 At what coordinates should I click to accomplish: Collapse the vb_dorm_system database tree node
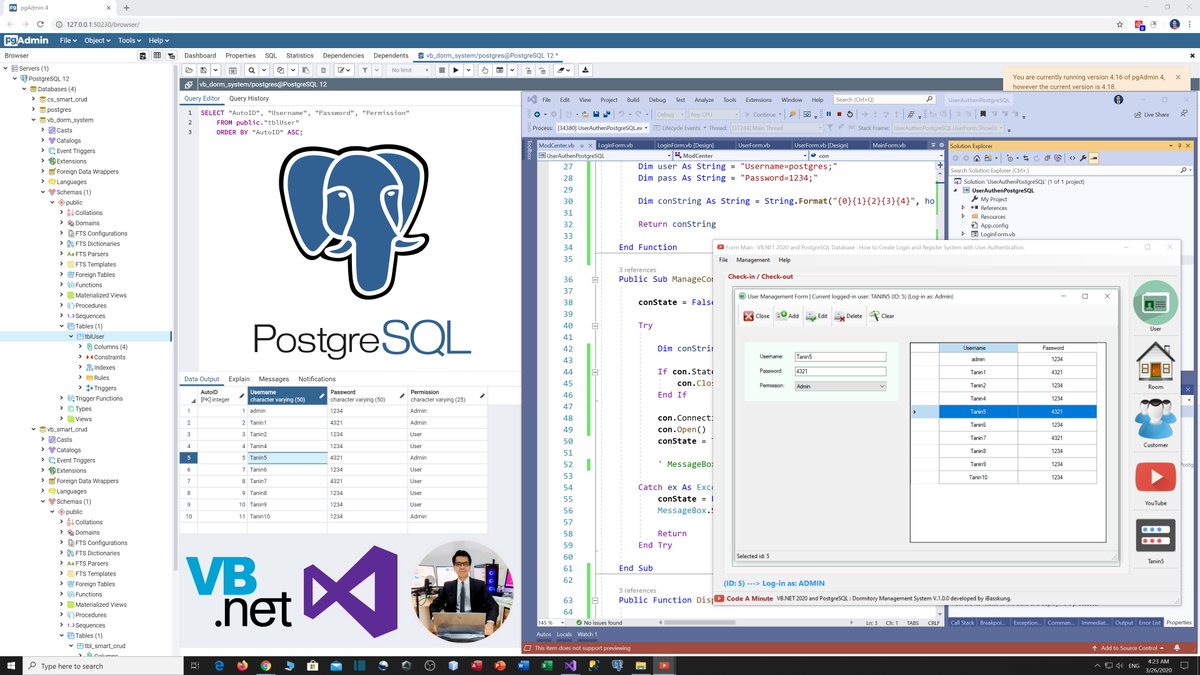35,120
